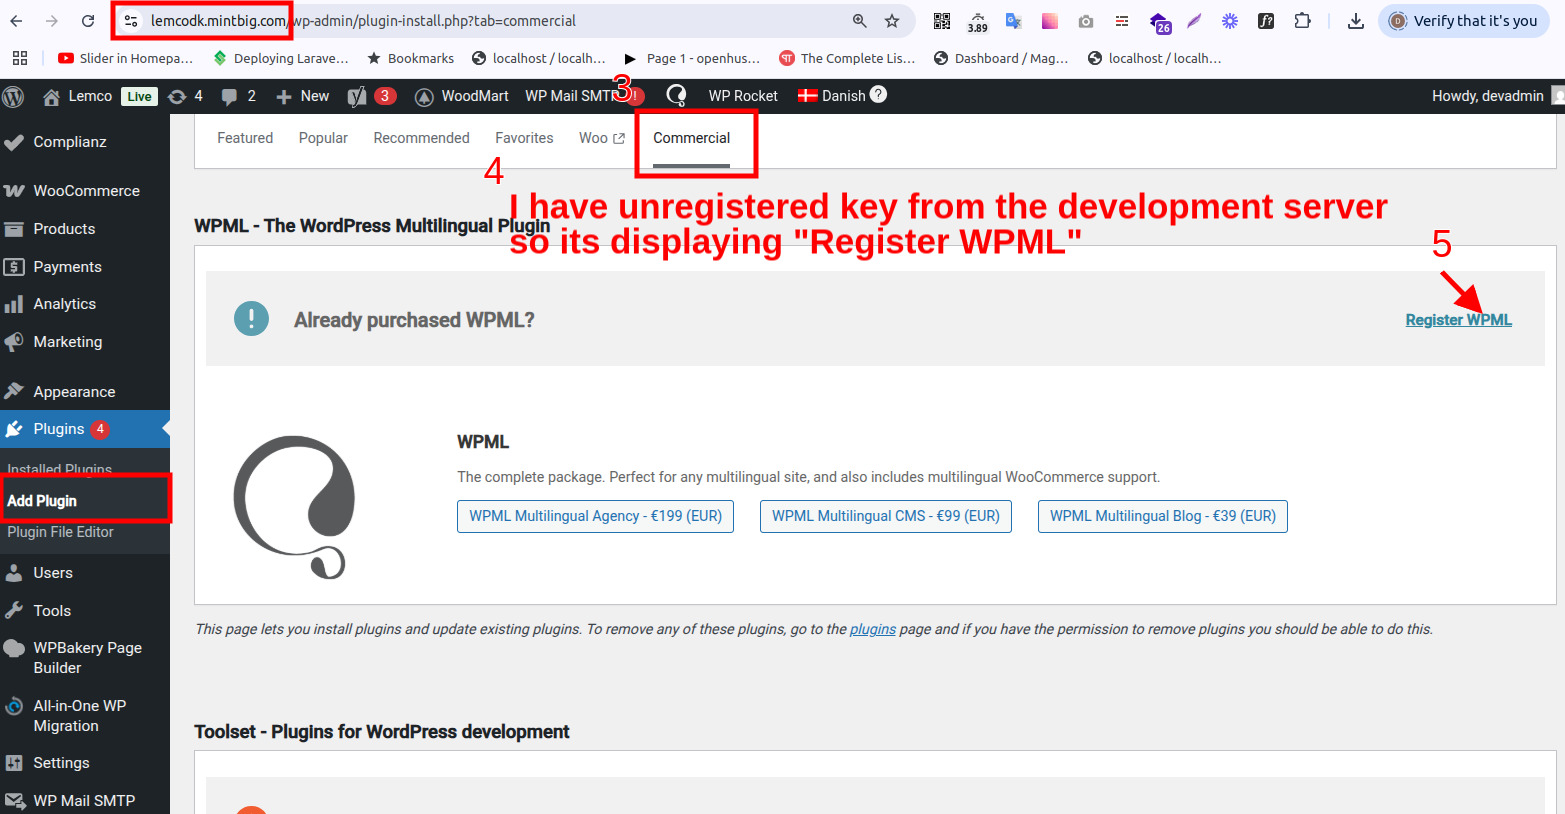Click the WPML logo thumbnail
The image size is (1565, 814).
(294, 507)
